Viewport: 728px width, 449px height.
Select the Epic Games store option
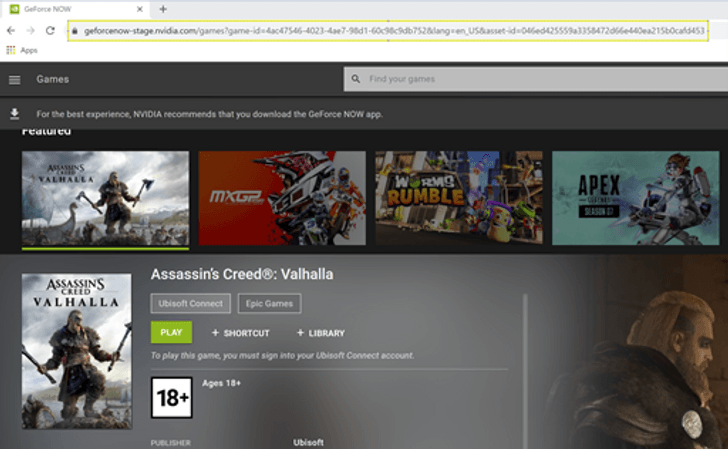tap(269, 303)
